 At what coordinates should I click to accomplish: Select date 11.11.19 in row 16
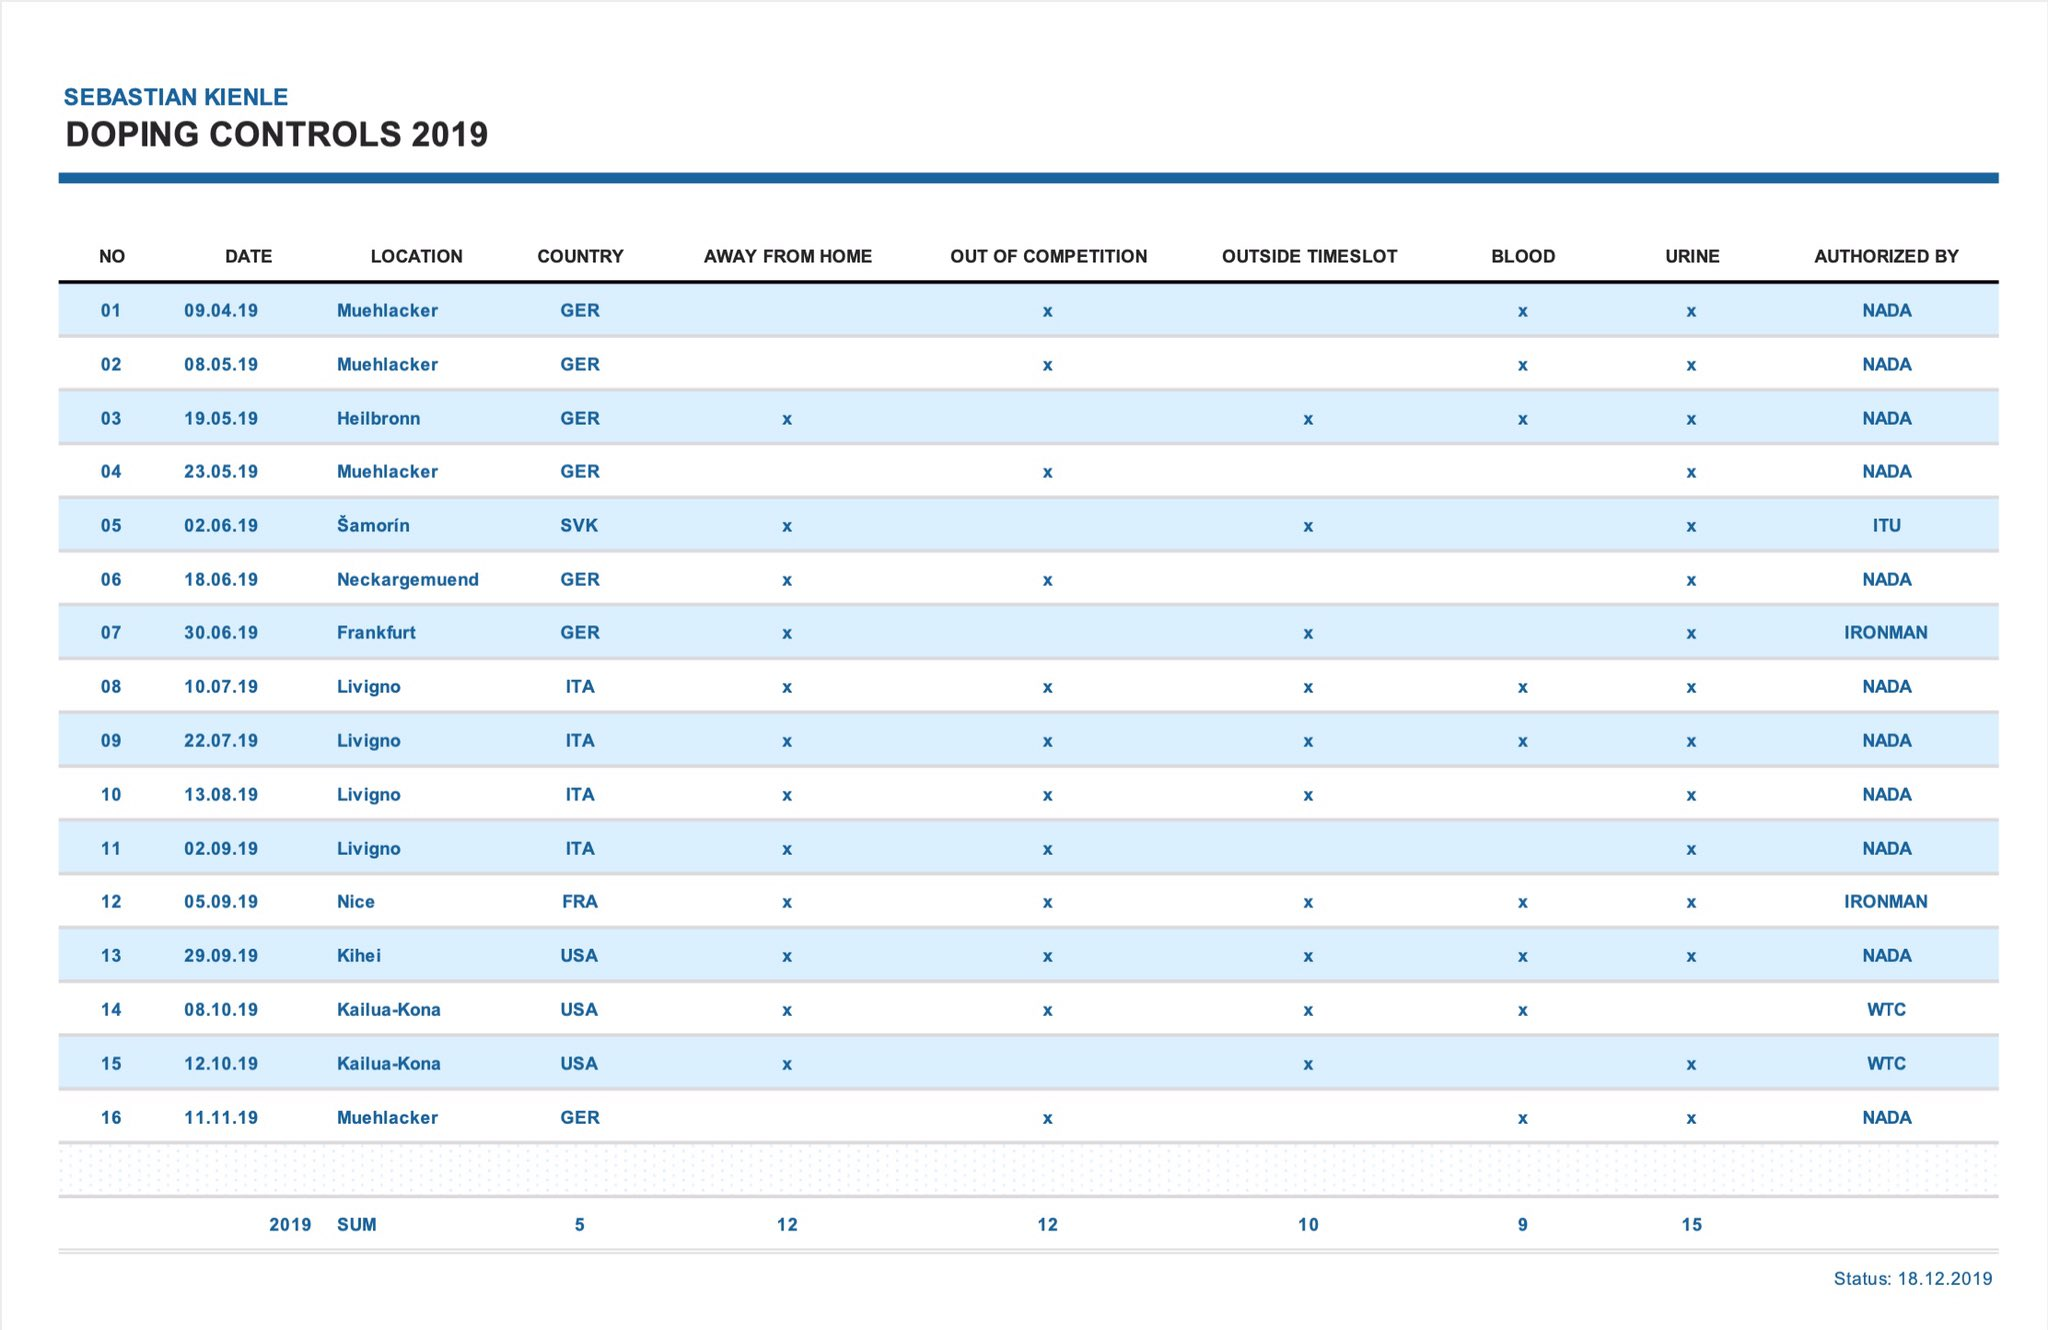221,1117
